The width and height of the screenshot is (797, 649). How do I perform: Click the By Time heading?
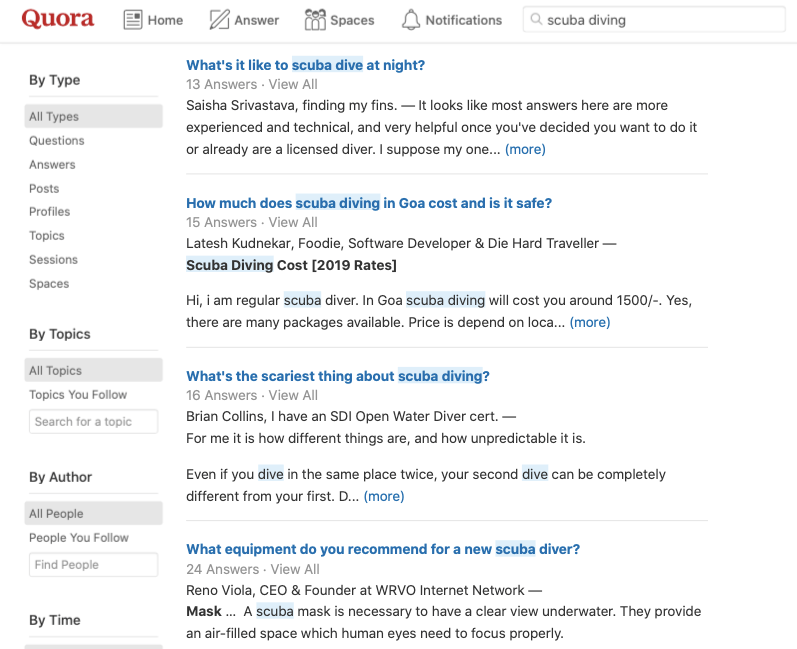pyautogui.click(x=54, y=620)
